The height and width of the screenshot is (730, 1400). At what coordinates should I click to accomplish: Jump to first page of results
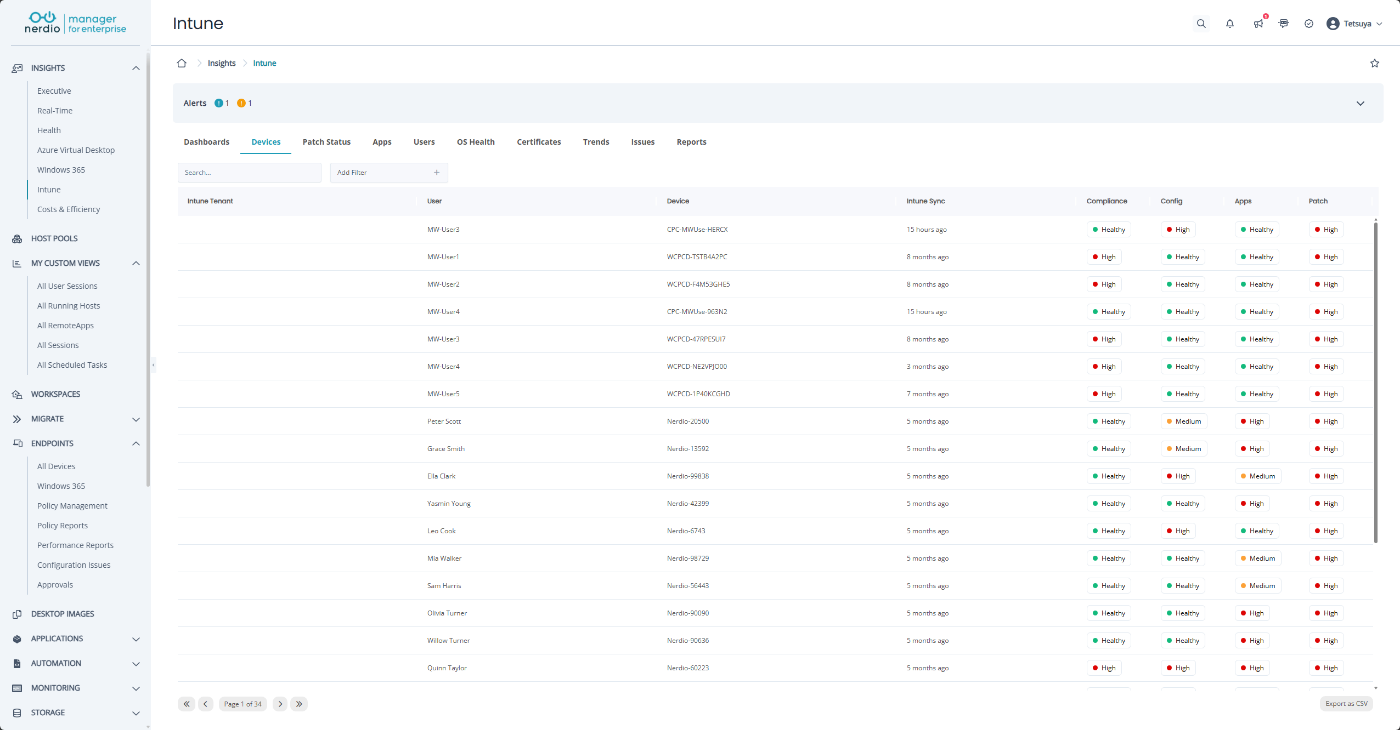point(186,704)
